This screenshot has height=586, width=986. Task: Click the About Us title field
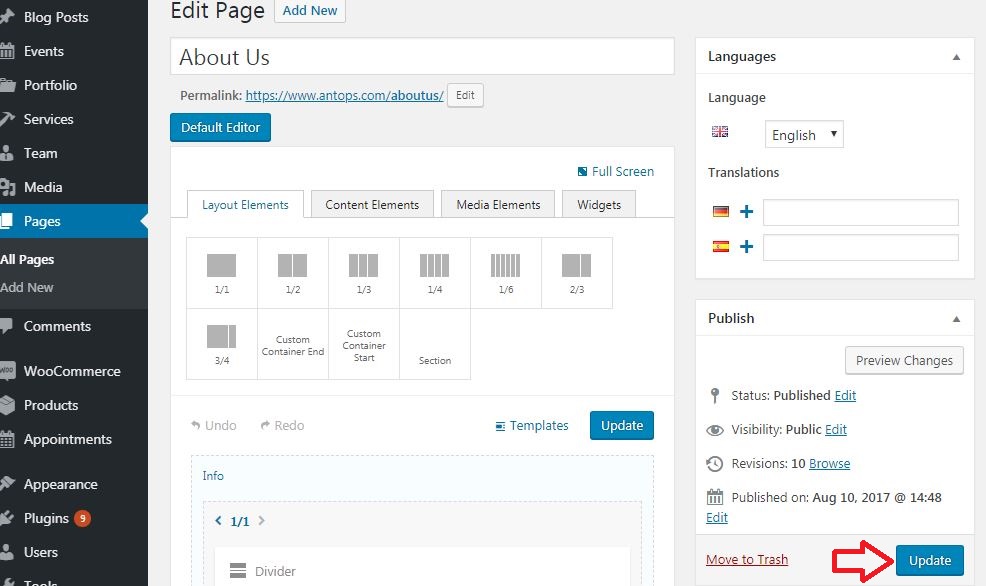click(x=422, y=57)
